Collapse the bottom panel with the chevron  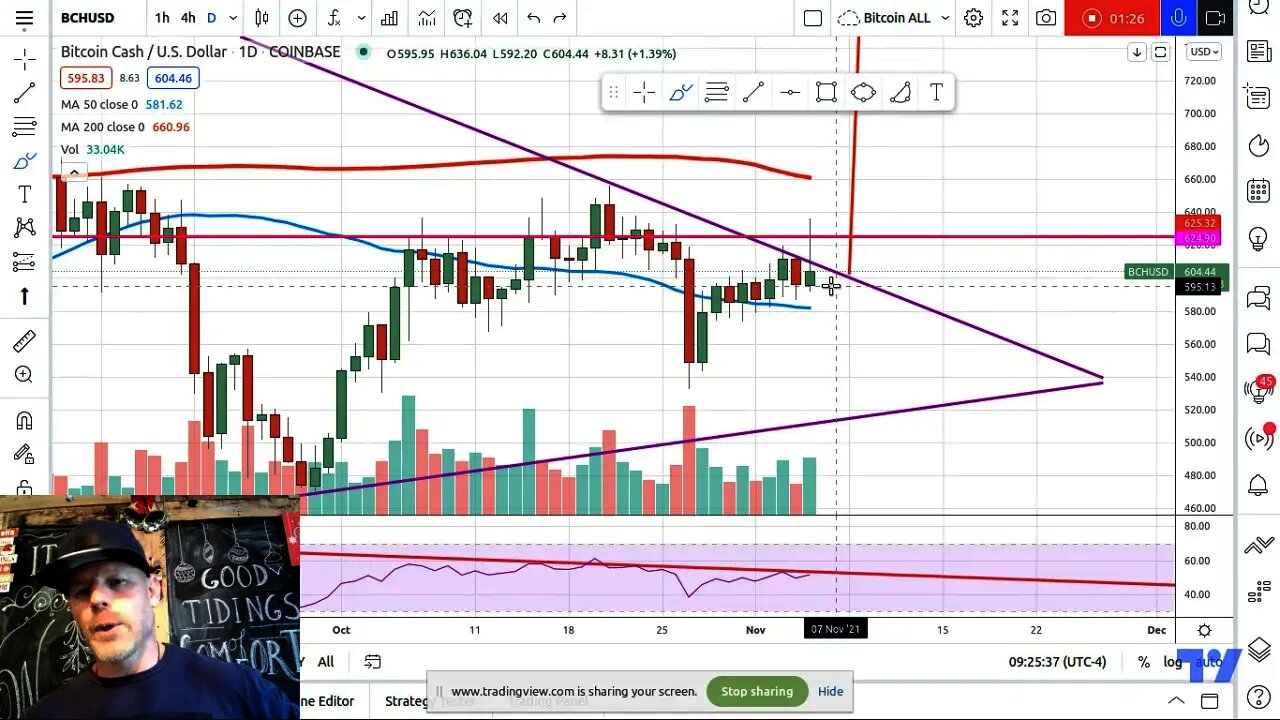[x=1176, y=701]
